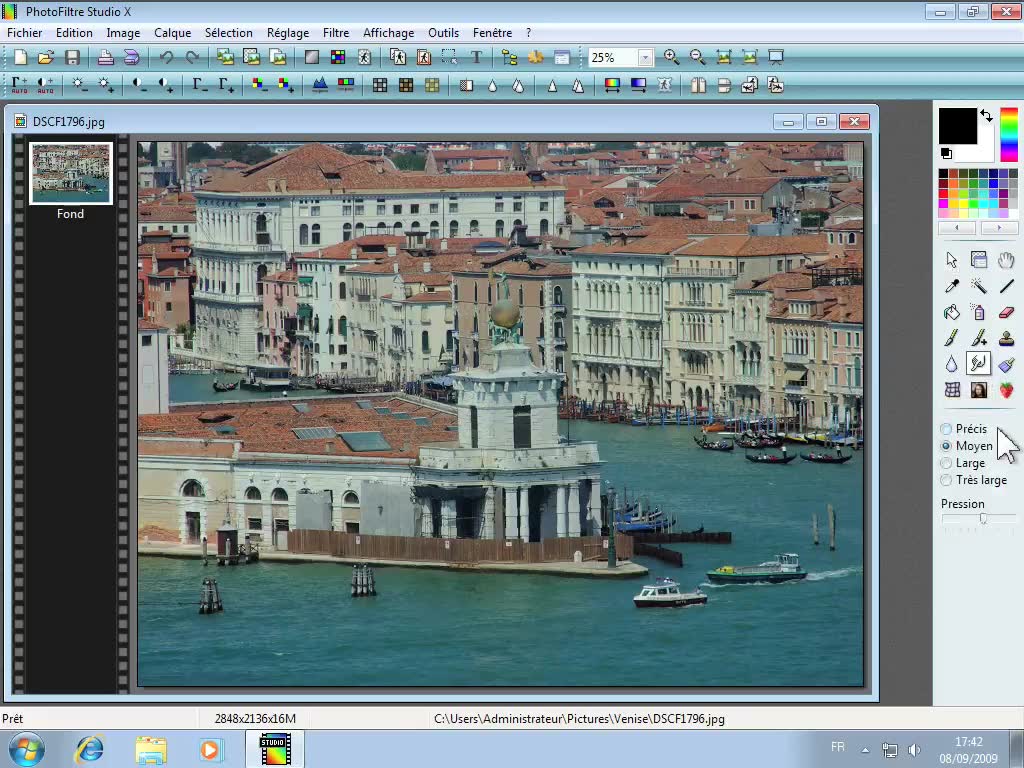The height and width of the screenshot is (768, 1024).
Task: Select the Hand move tool
Action: [1006, 260]
